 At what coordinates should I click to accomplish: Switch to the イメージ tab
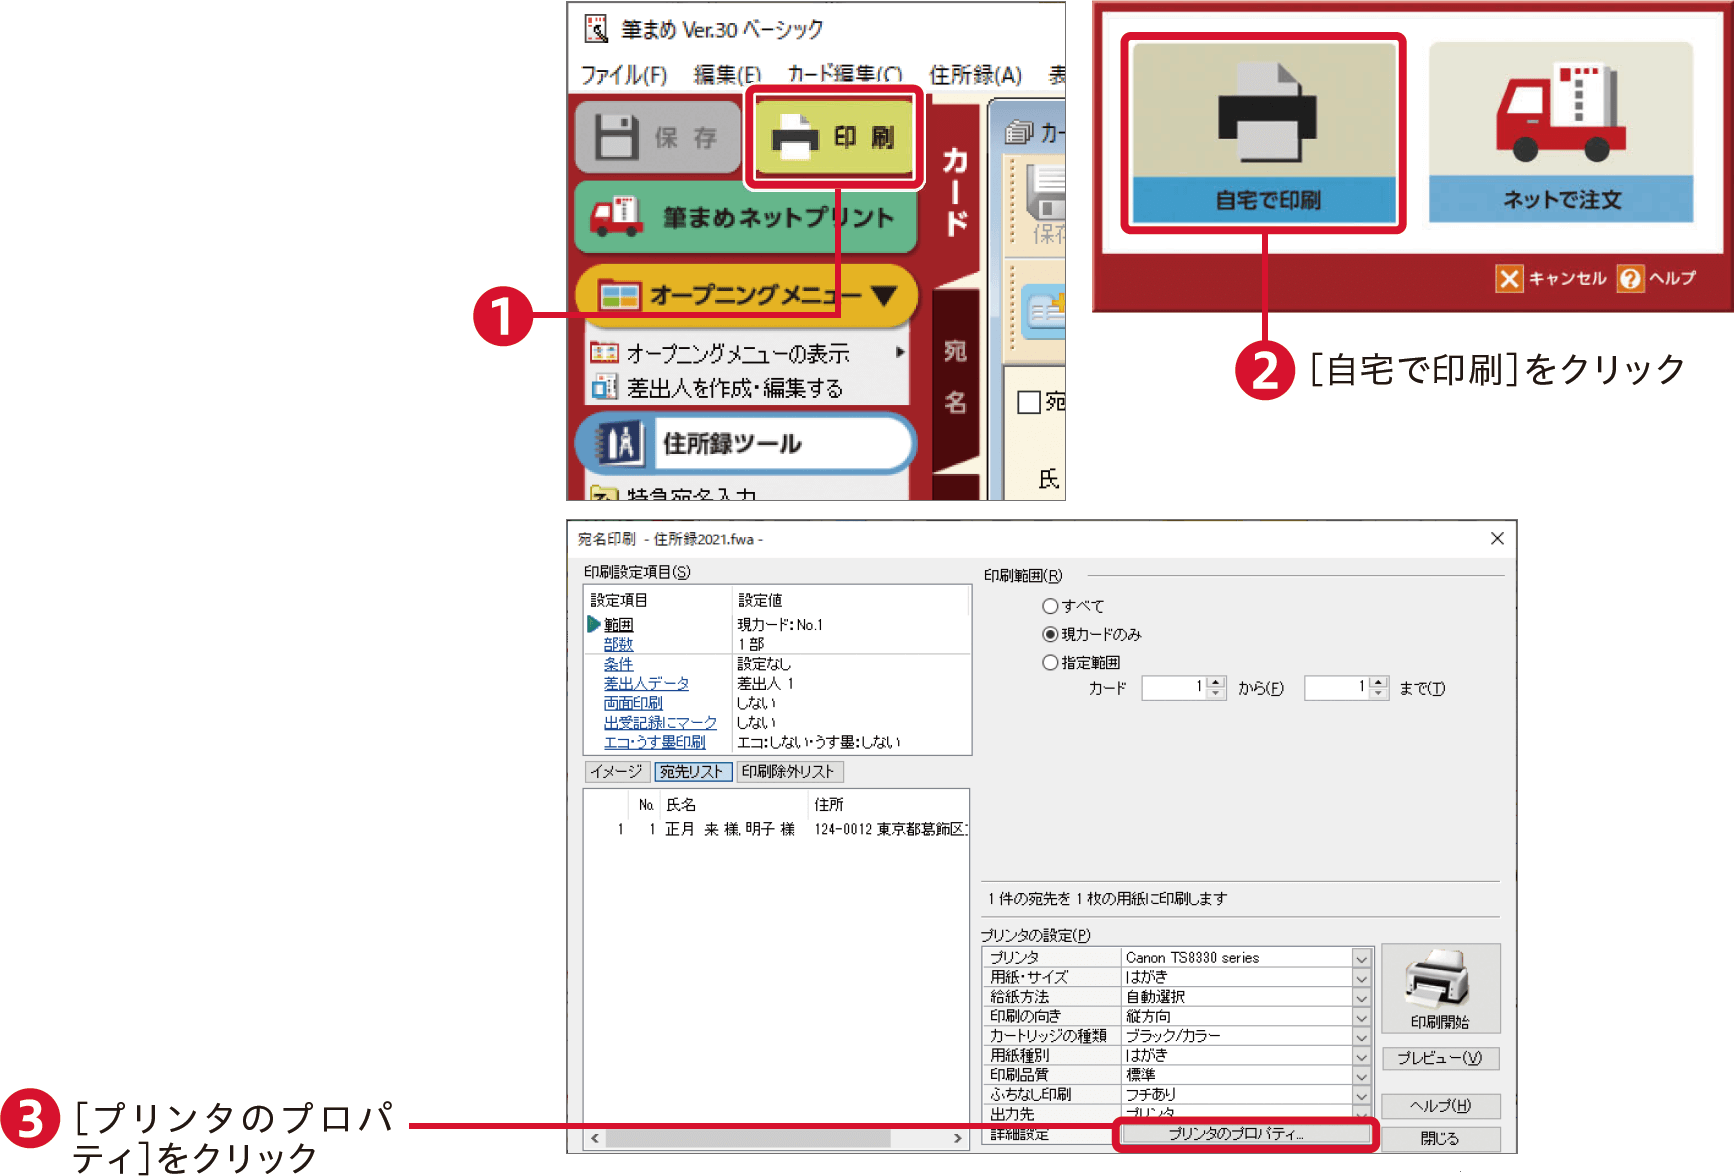(x=617, y=771)
